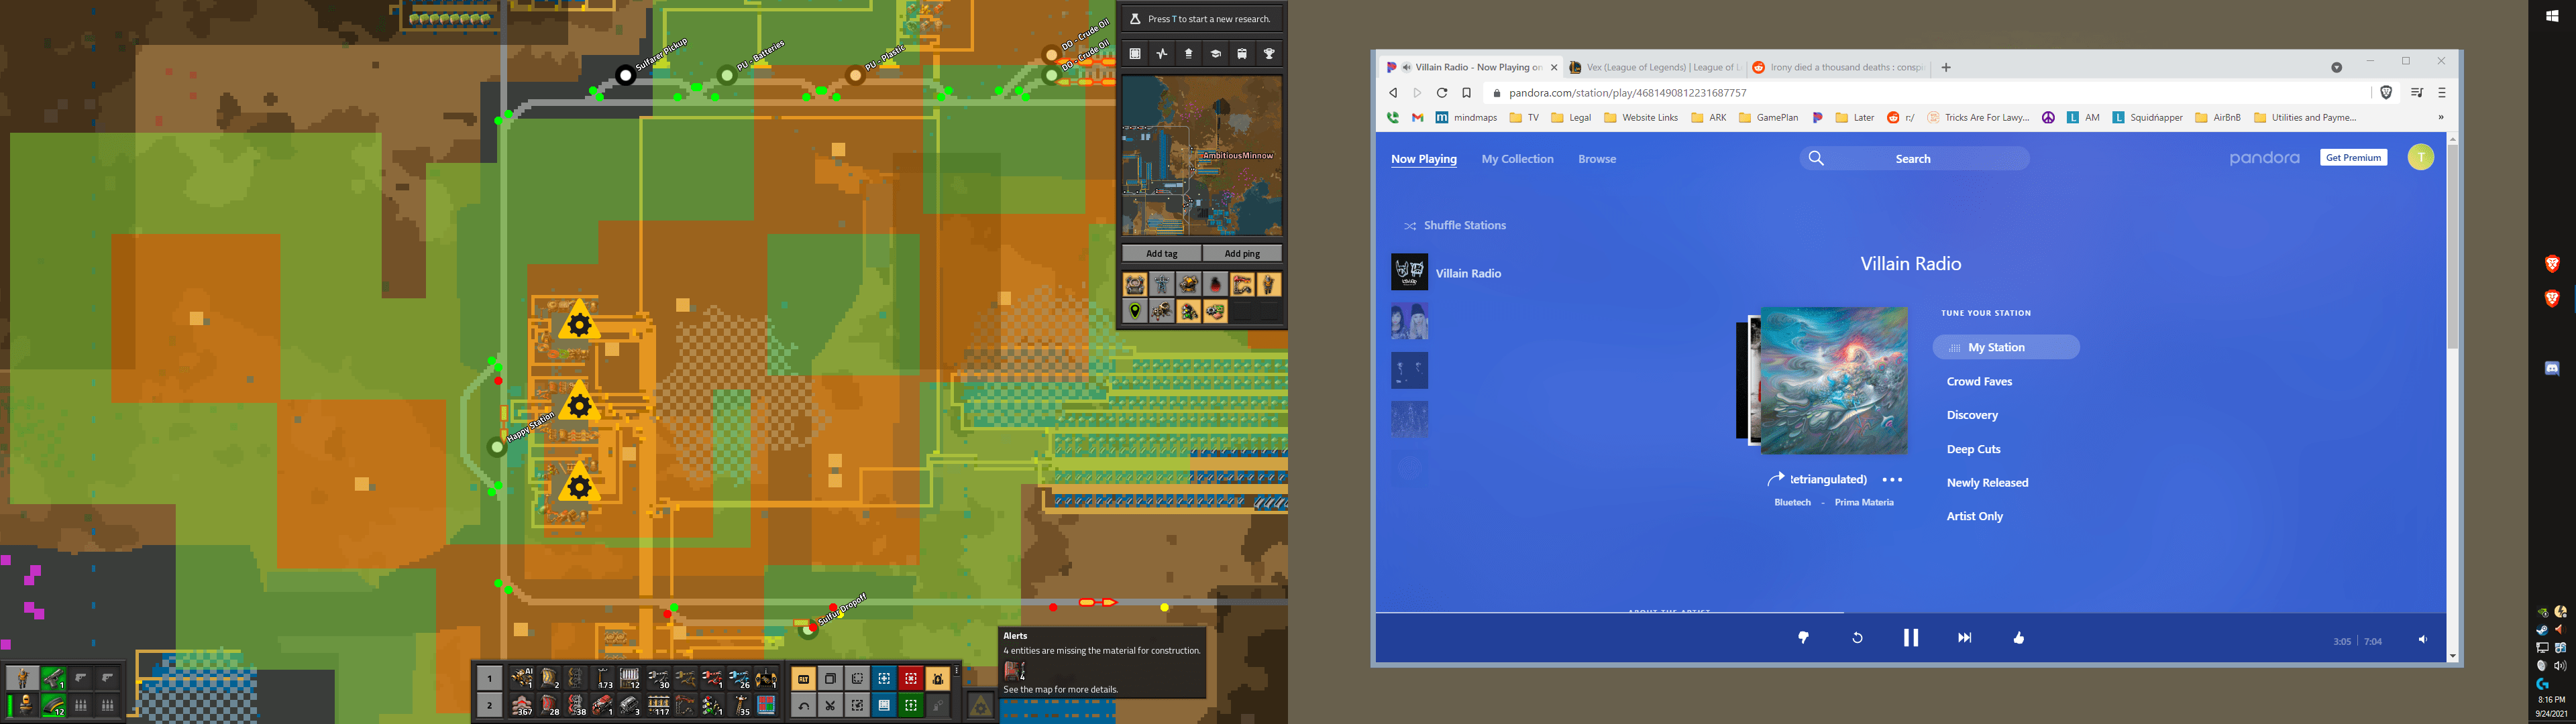Toggle alt-mode with the ALT shortcut button
The height and width of the screenshot is (724, 2576).
[x=804, y=678]
